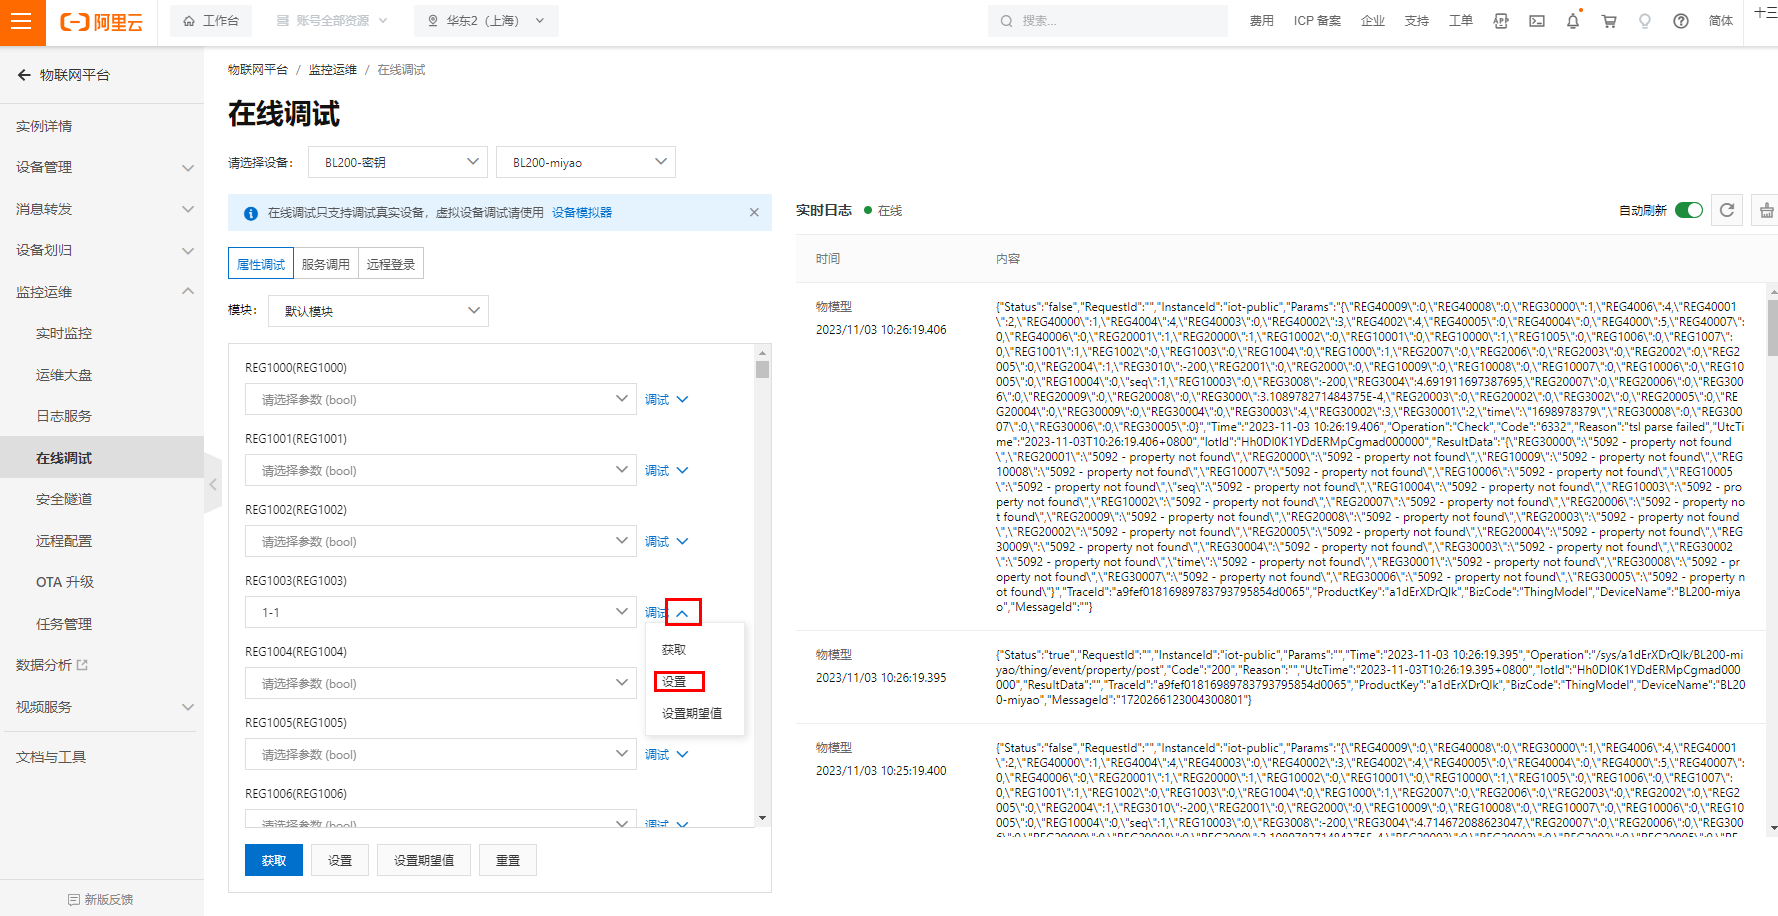Click the log panel scrollbar thumb
Screen dimensions: 1778x916
[x=1772, y=326]
